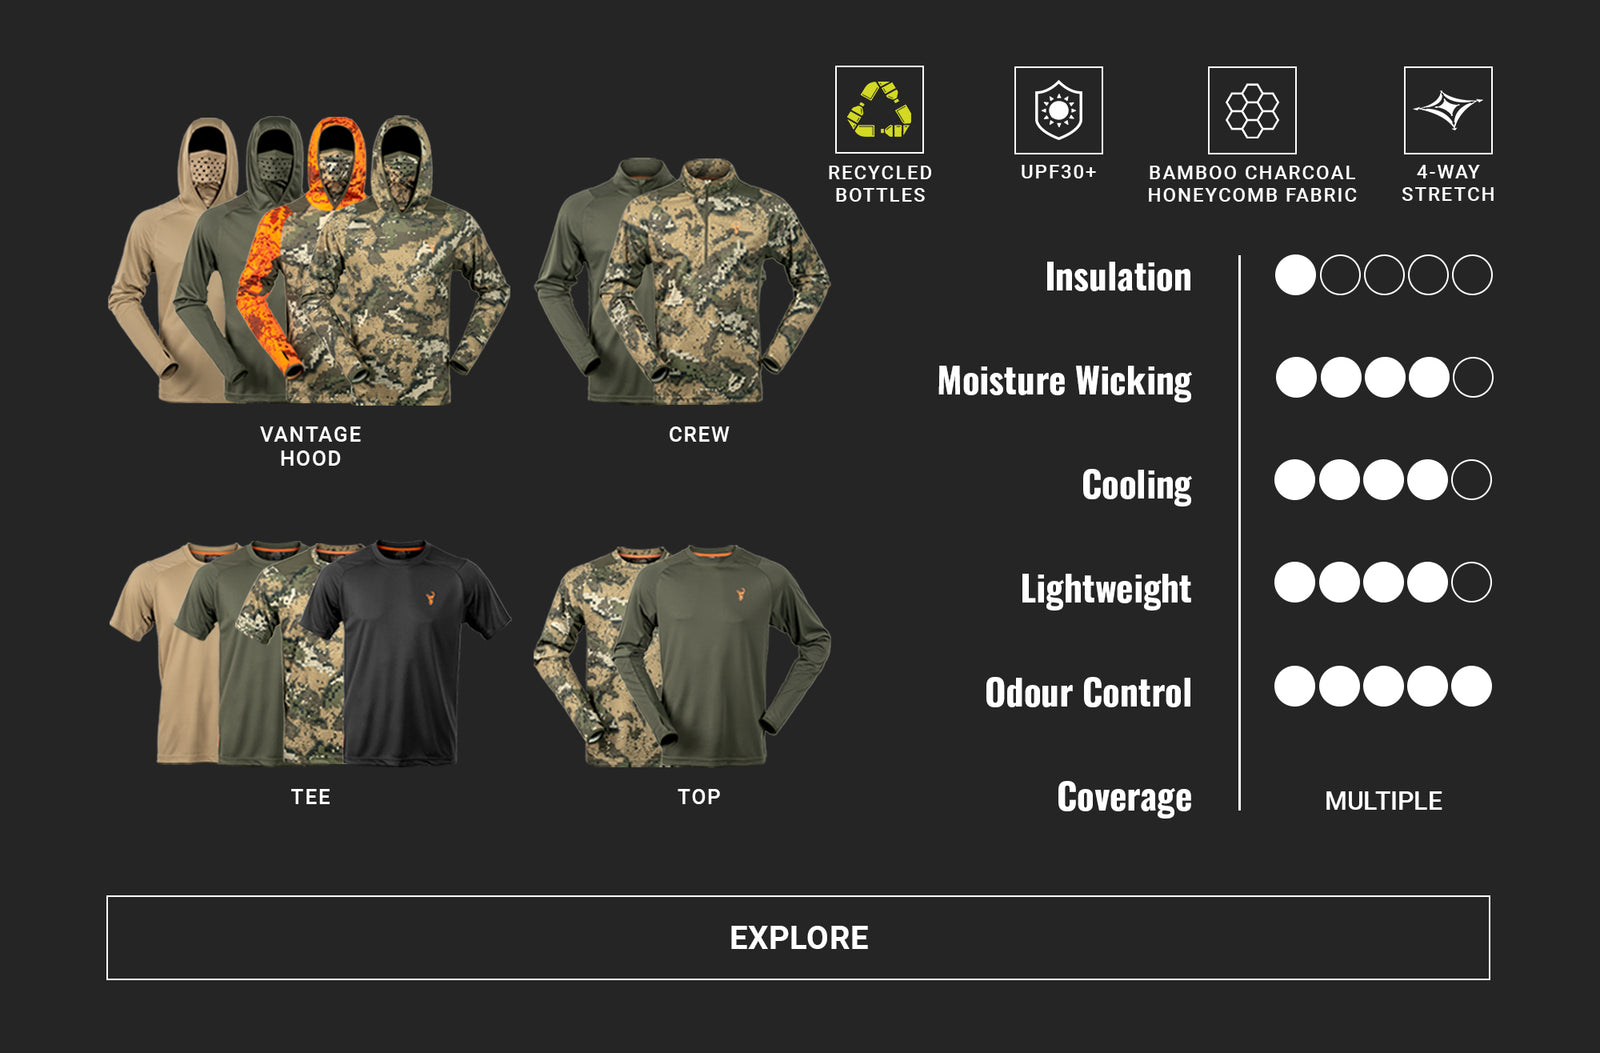Screen dimensions: 1600x1053
Task: Click the bamboo charcoal honeycomb icon
Action: 1252,110
